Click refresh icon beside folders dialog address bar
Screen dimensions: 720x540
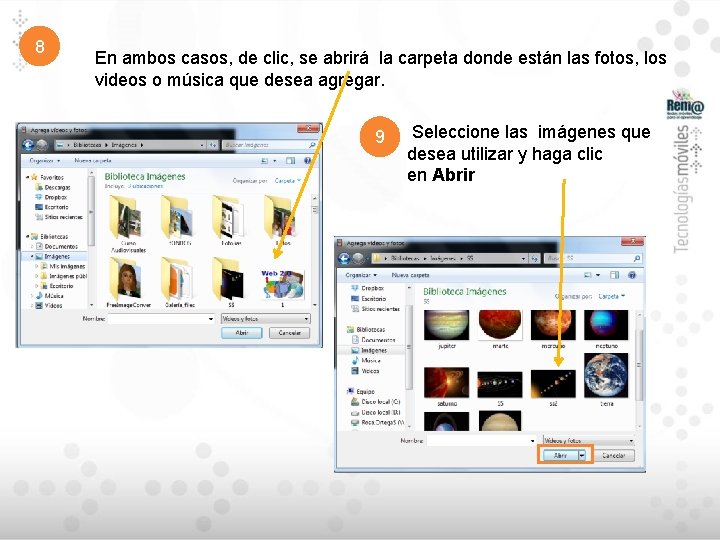click(x=213, y=145)
